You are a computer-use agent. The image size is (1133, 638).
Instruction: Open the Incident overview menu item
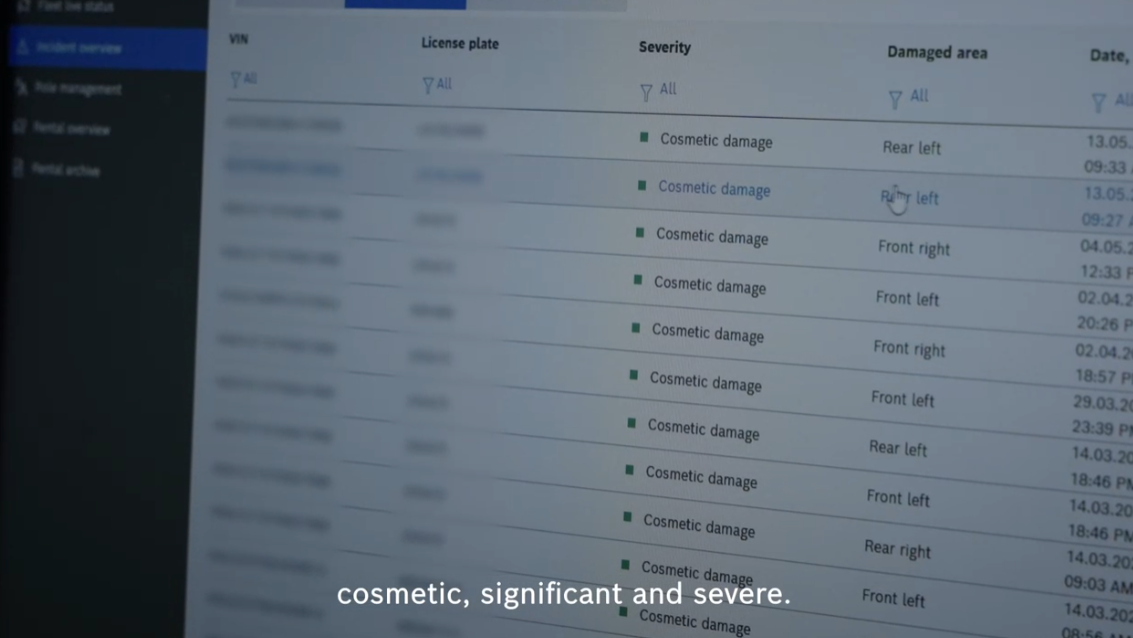pyautogui.click(x=108, y=48)
